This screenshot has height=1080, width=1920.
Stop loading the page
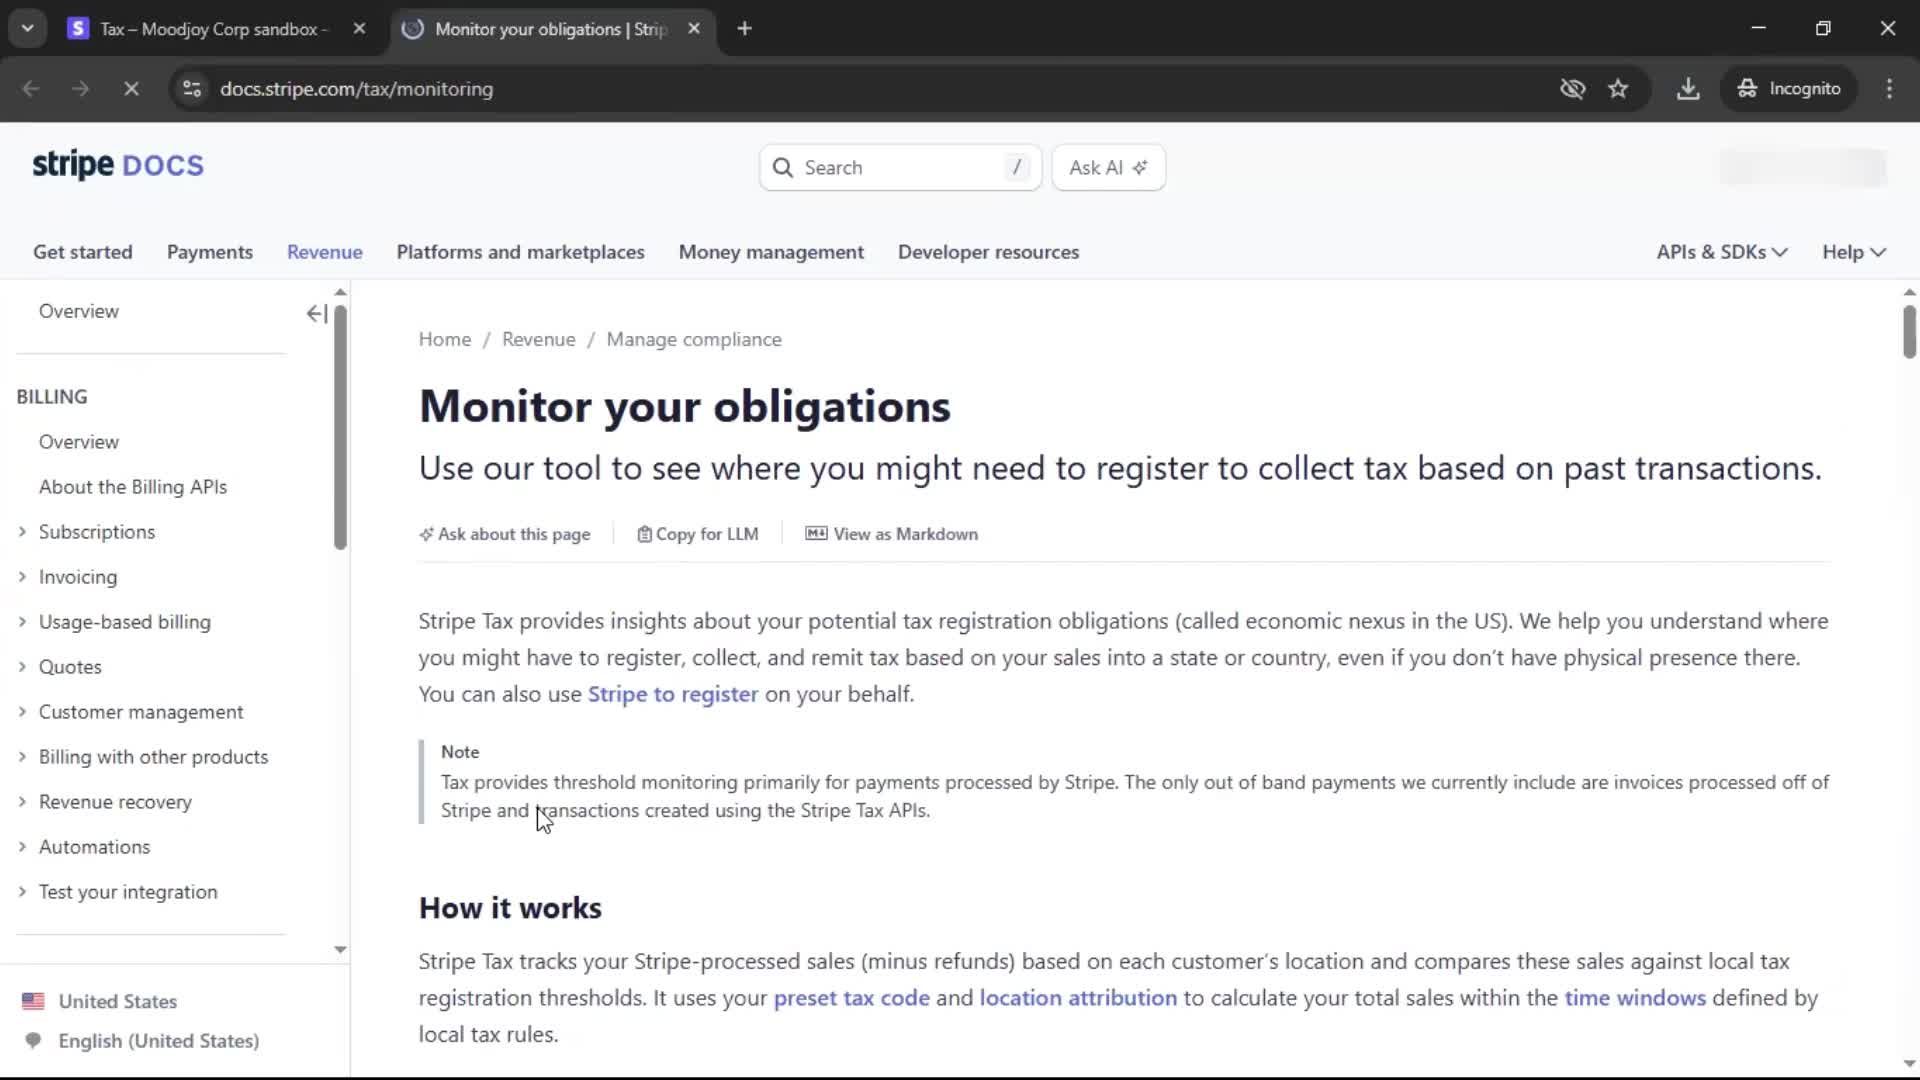131,89
